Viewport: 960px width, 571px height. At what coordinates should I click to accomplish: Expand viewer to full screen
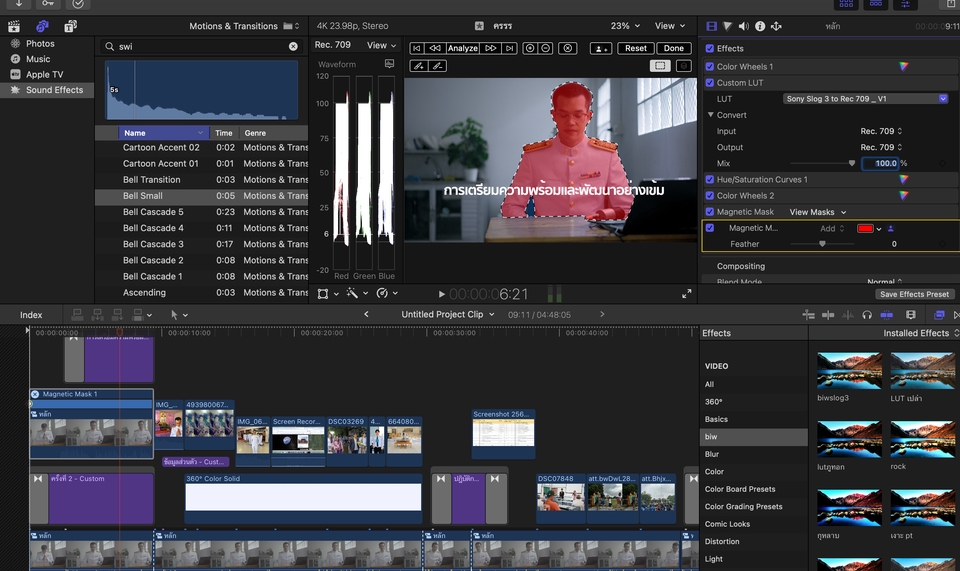click(x=687, y=294)
